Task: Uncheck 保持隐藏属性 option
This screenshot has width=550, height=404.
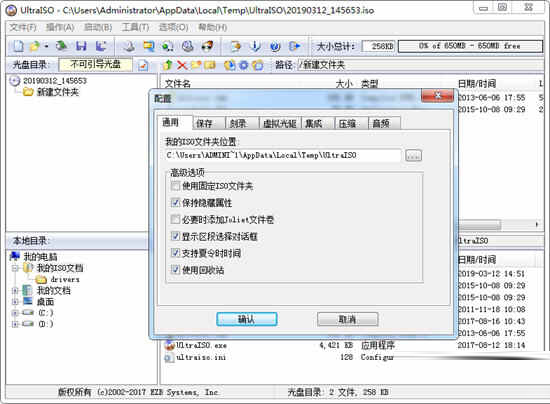Action: (175, 203)
